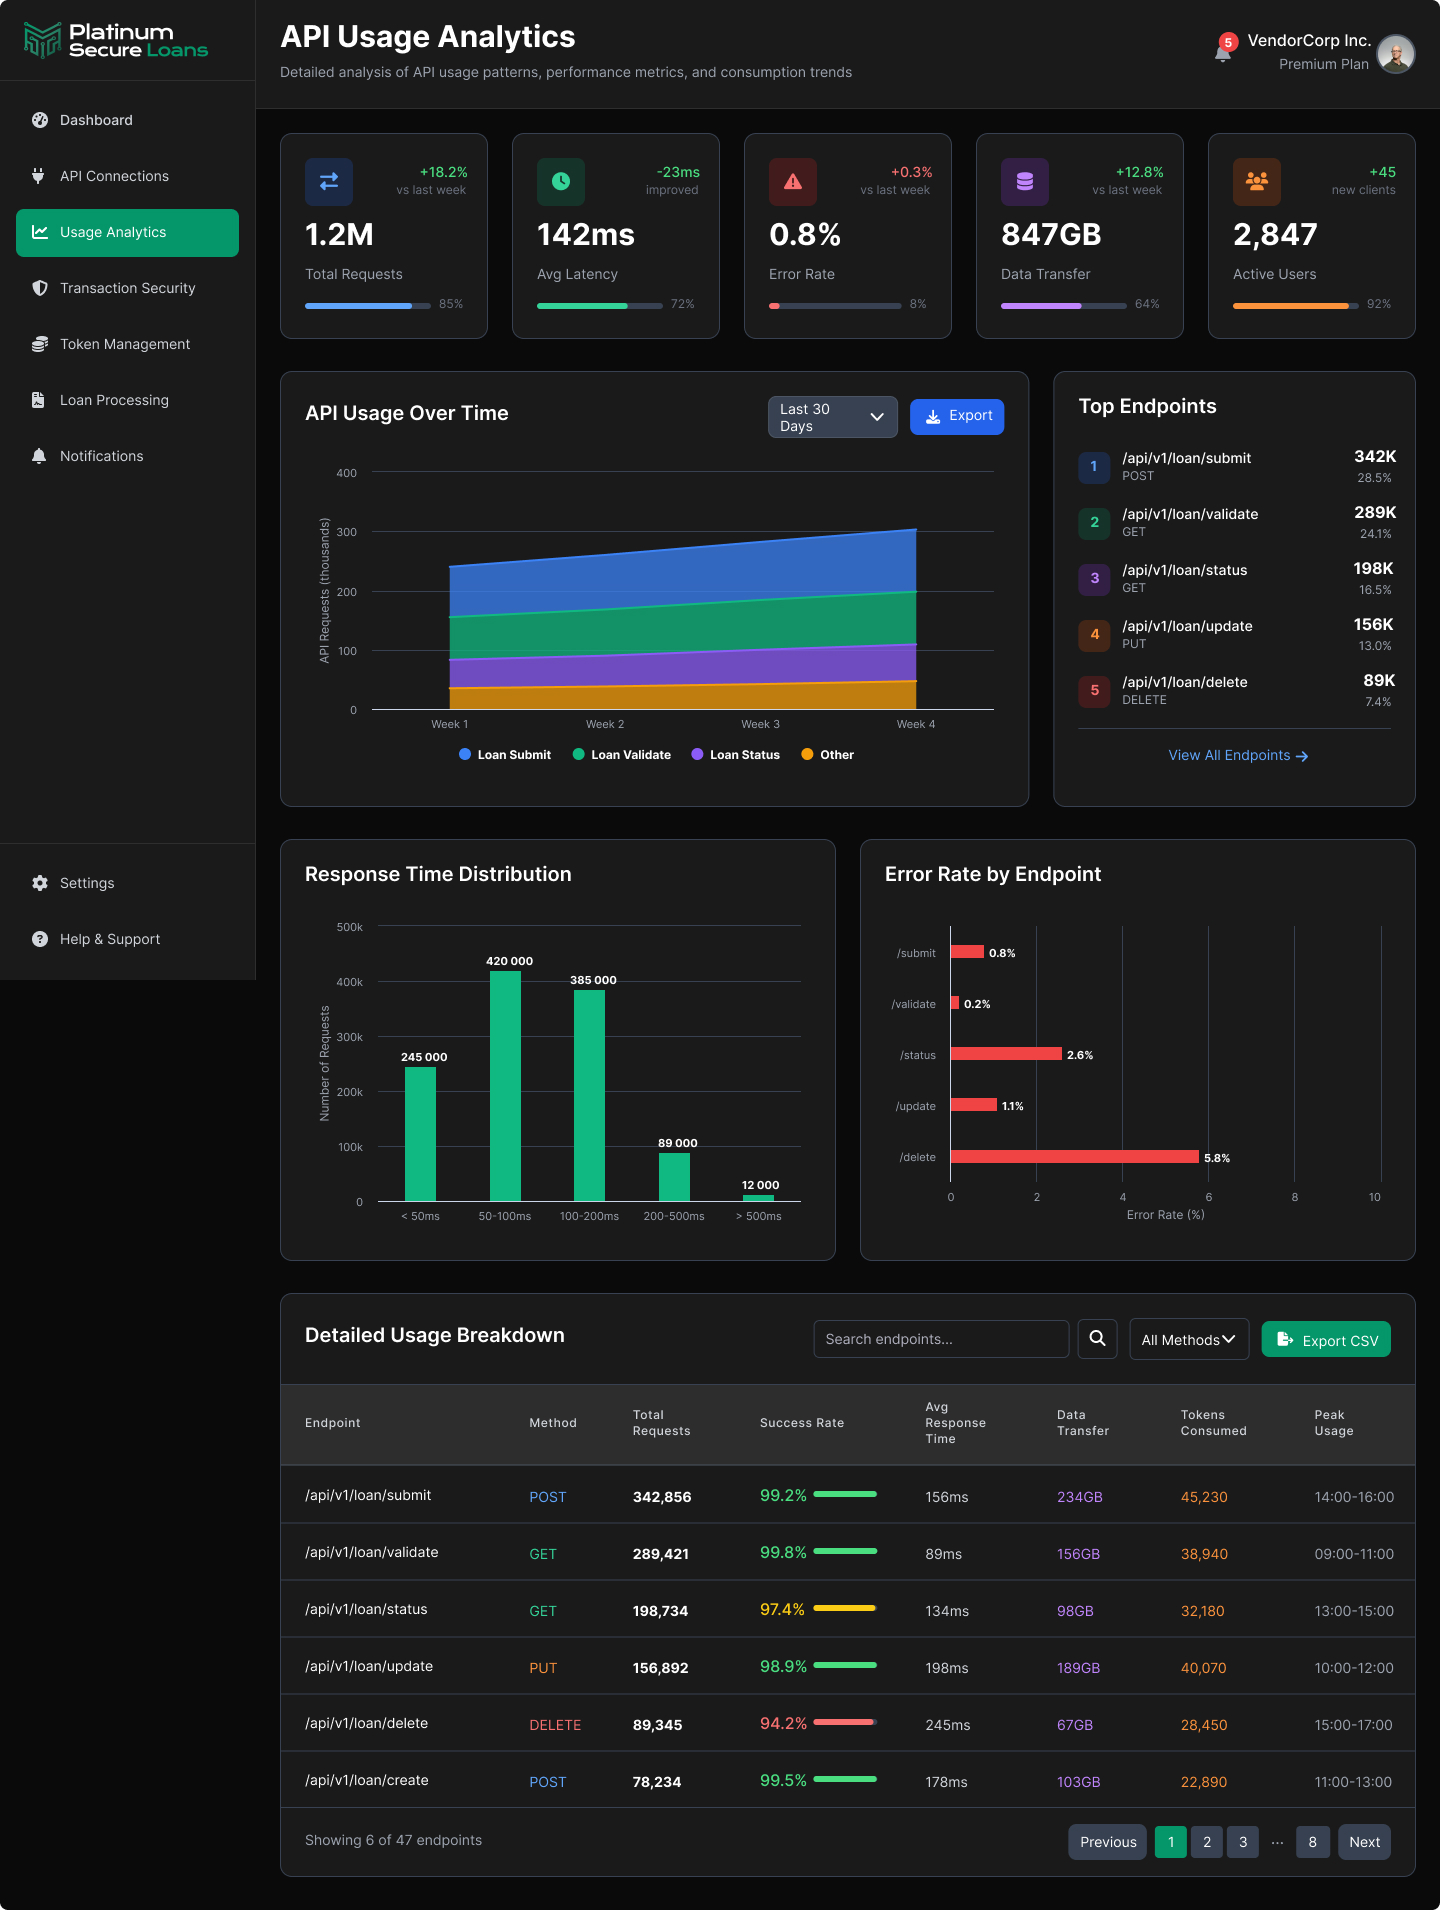Open Help & Support page
This screenshot has height=1910, width=1440.
[x=127, y=939]
